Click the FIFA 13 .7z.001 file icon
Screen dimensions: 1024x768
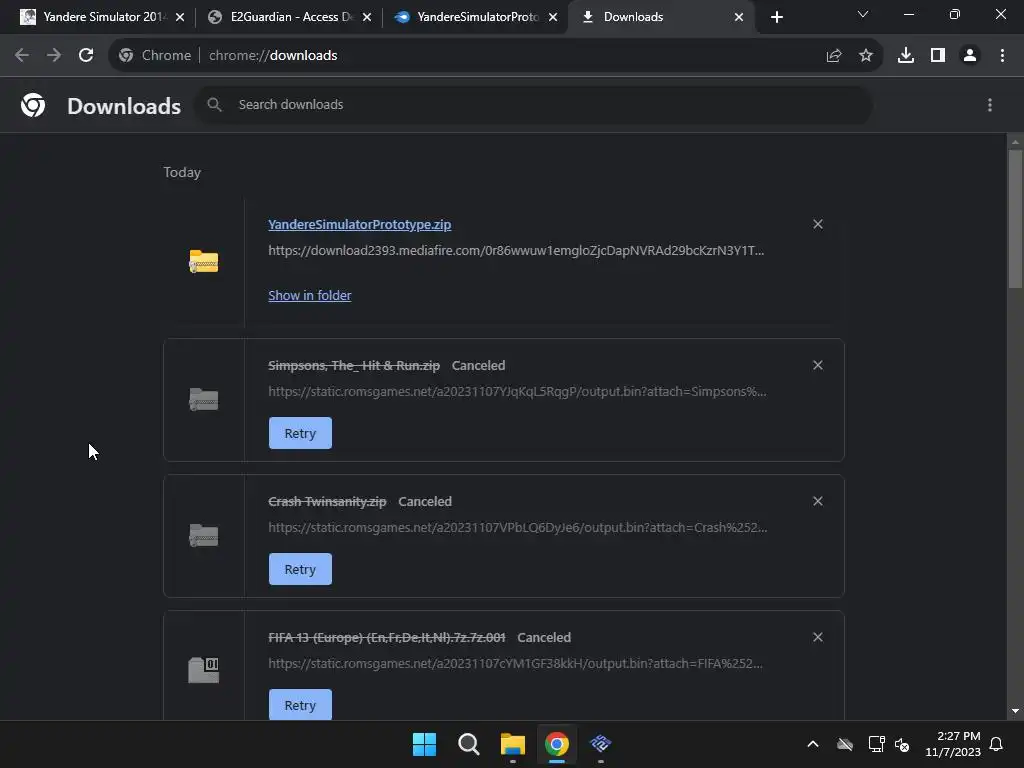coord(204,669)
